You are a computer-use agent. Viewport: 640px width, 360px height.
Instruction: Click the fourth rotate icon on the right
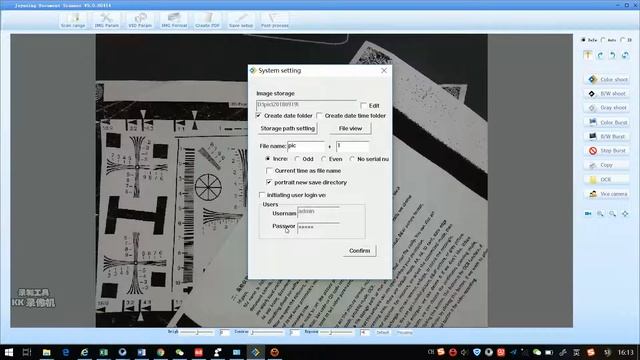click(x=625, y=55)
